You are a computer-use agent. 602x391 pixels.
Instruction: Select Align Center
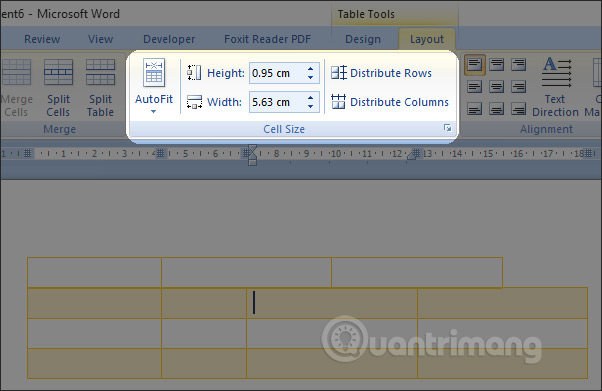pos(496,87)
